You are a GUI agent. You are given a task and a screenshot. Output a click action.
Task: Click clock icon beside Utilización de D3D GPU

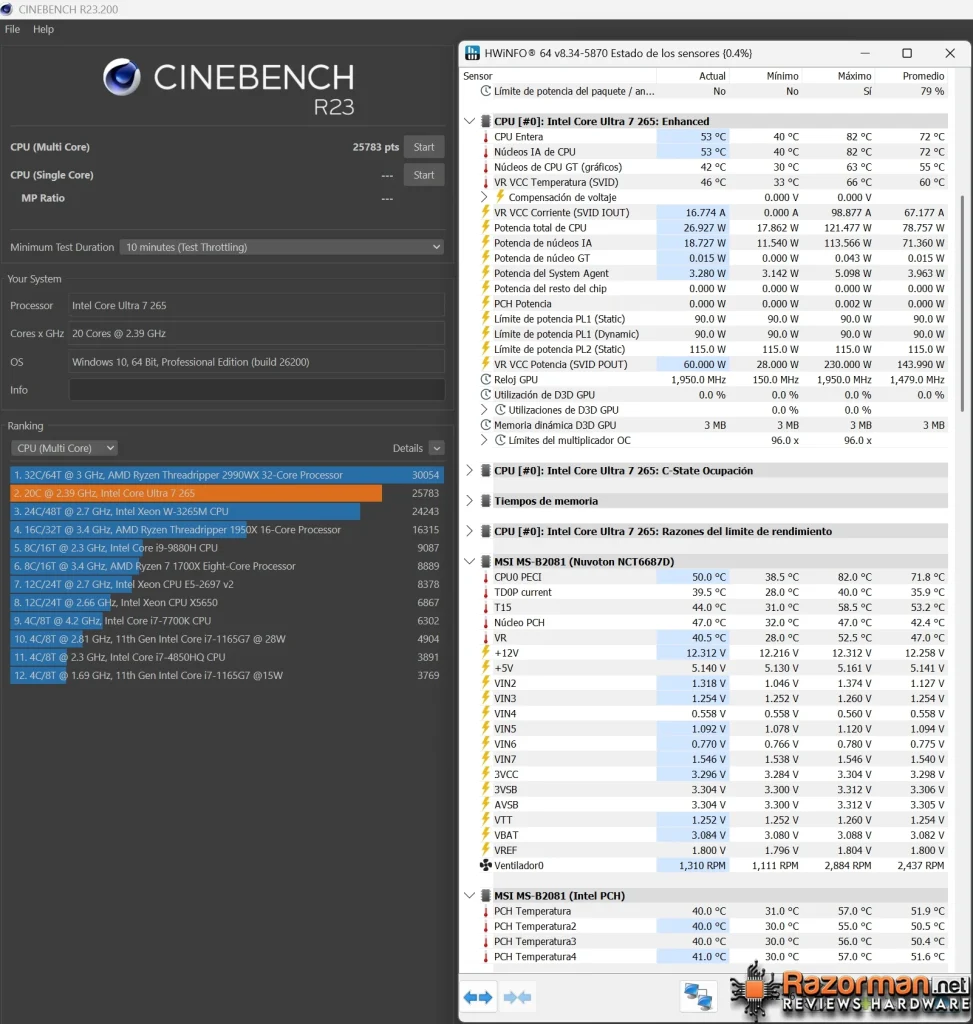tap(486, 394)
